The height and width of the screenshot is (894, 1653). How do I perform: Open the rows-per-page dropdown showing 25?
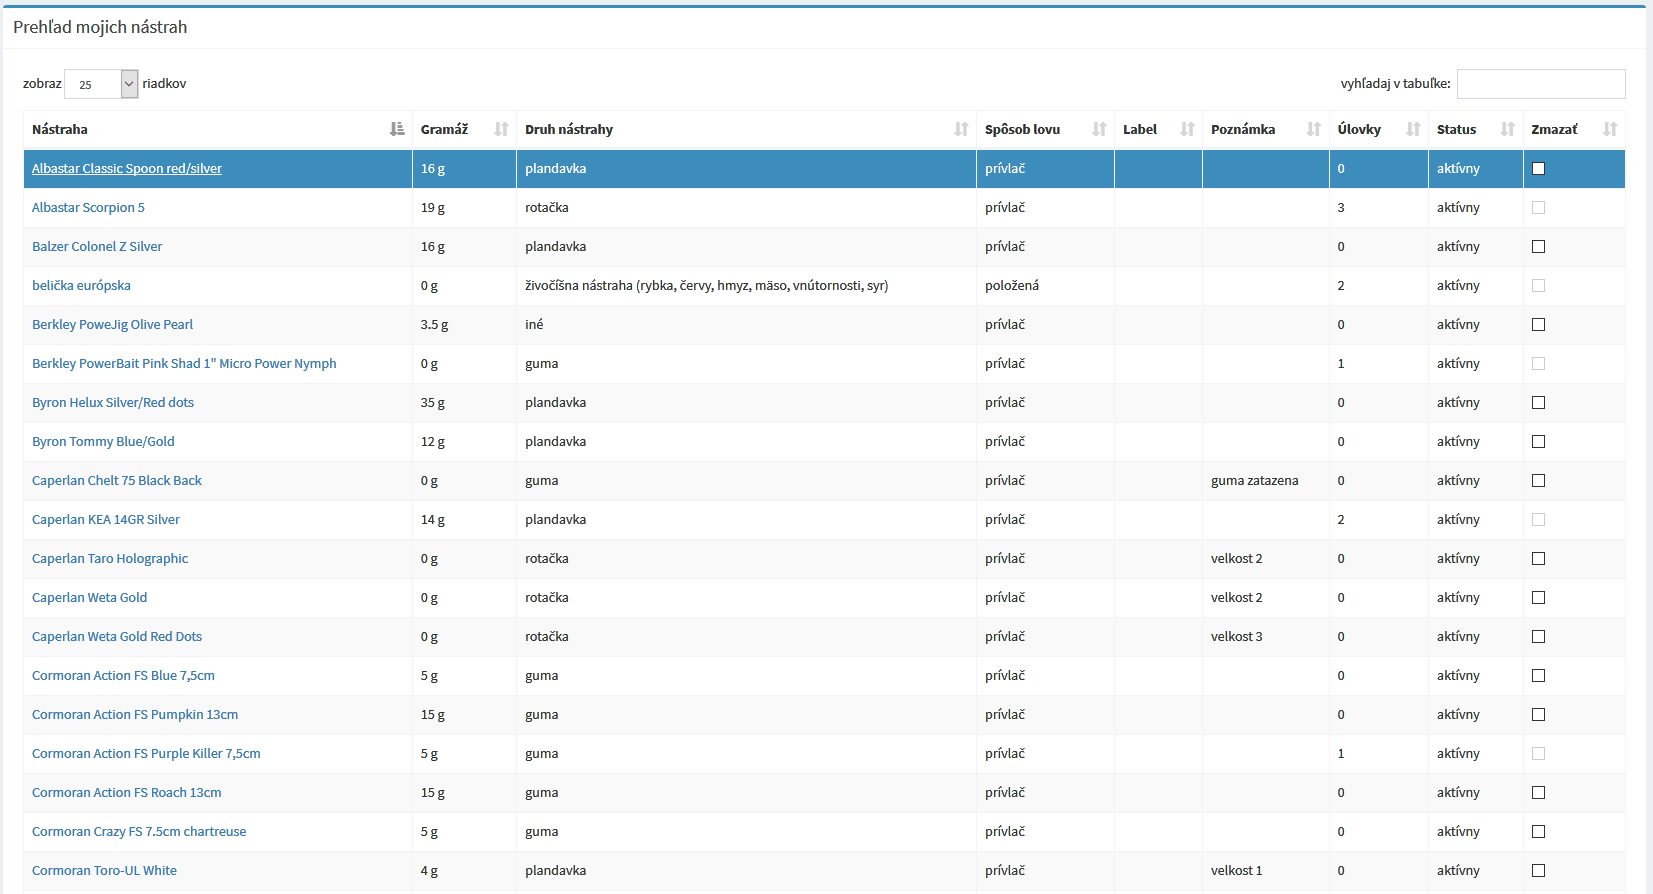(x=101, y=84)
